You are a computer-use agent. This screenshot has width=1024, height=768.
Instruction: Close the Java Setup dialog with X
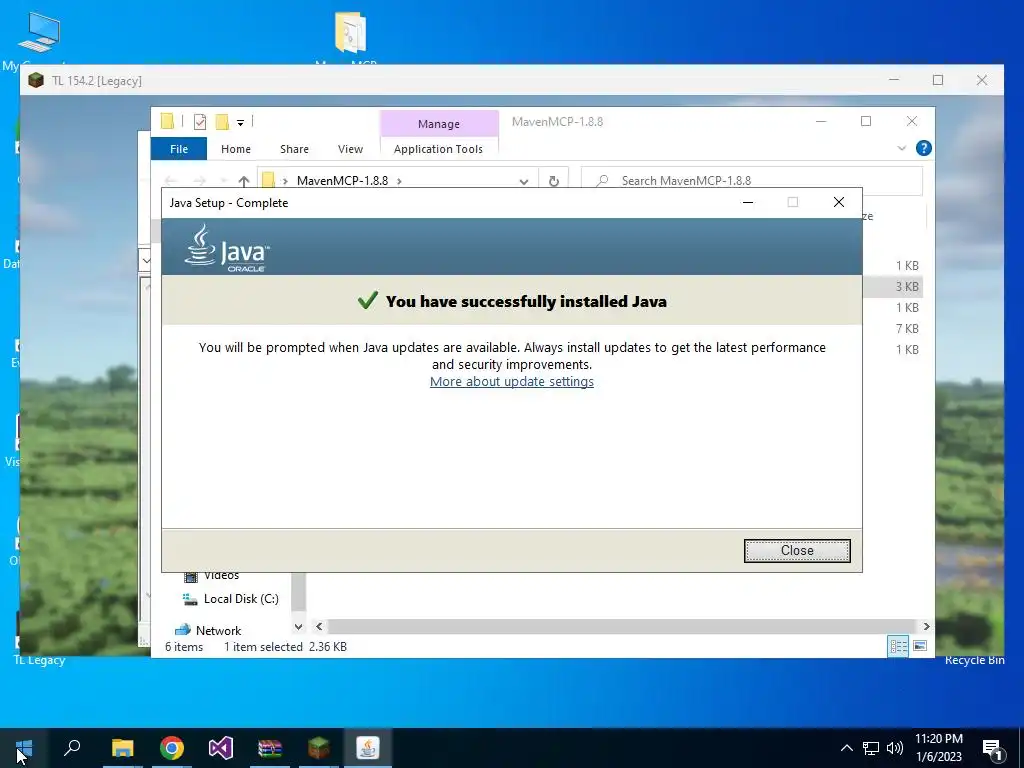(839, 202)
